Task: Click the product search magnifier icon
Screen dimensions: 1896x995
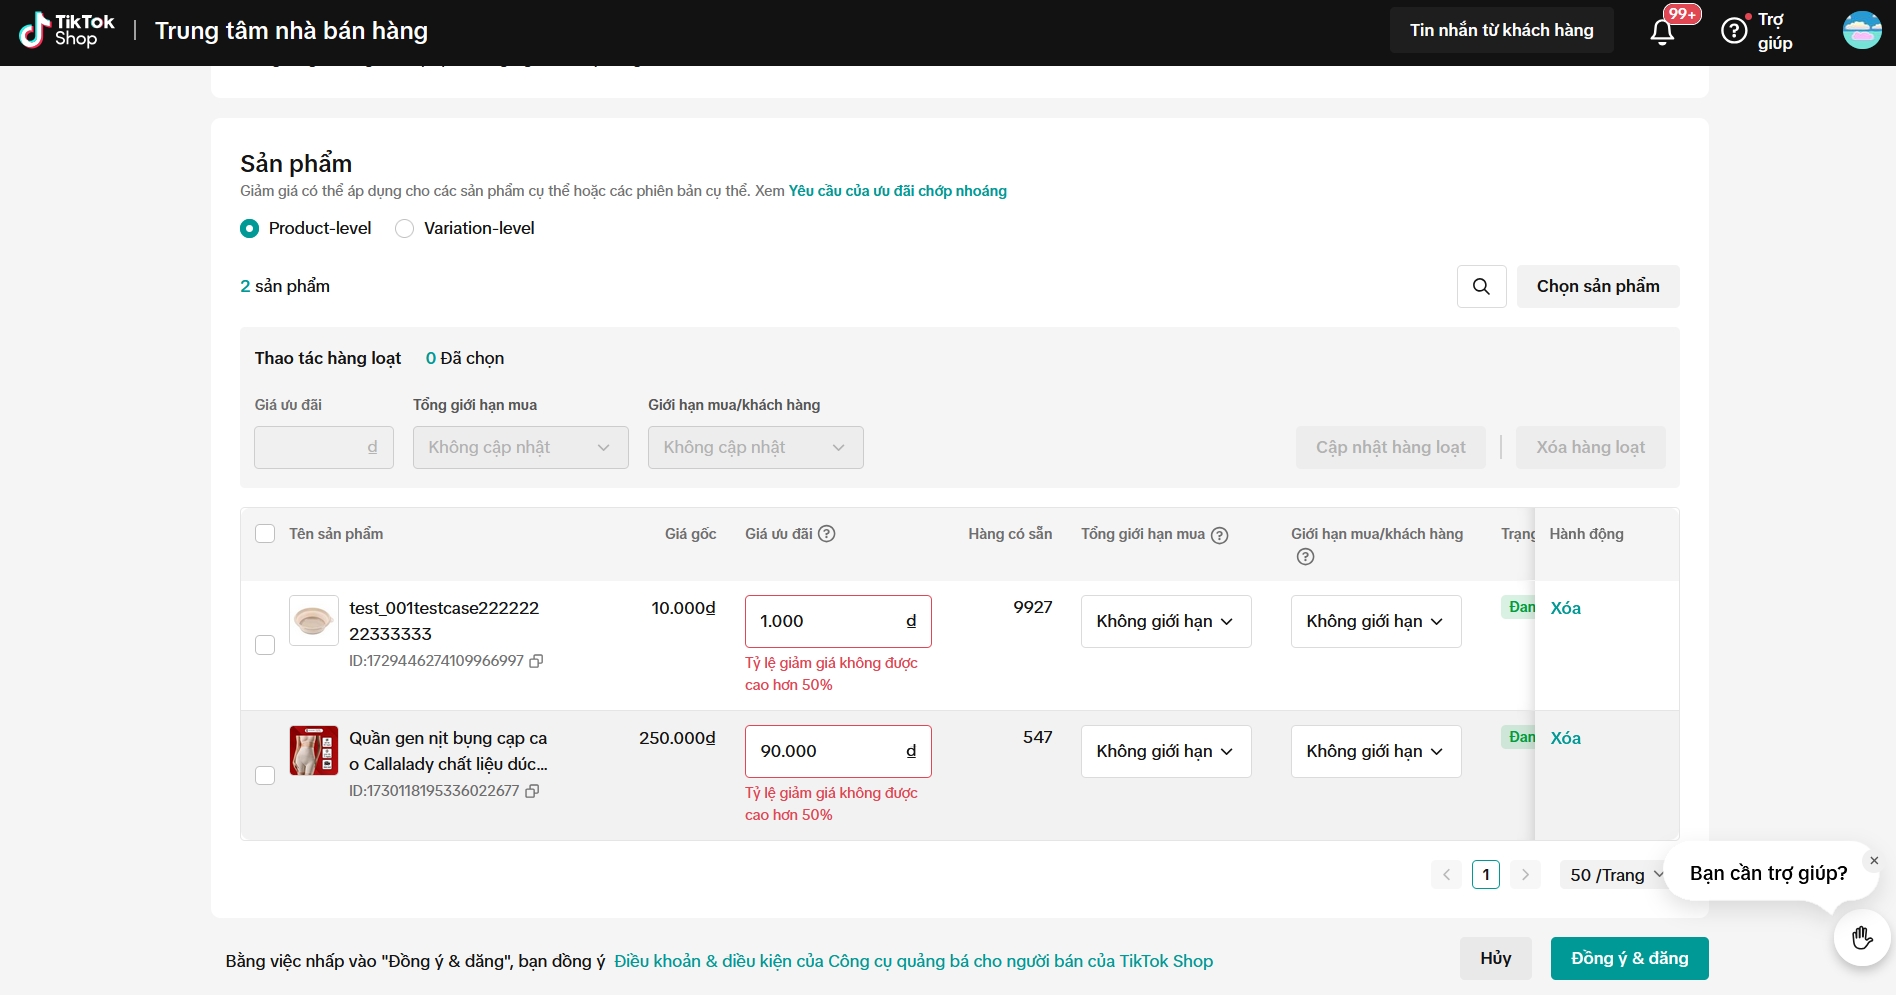Action: 1481,287
